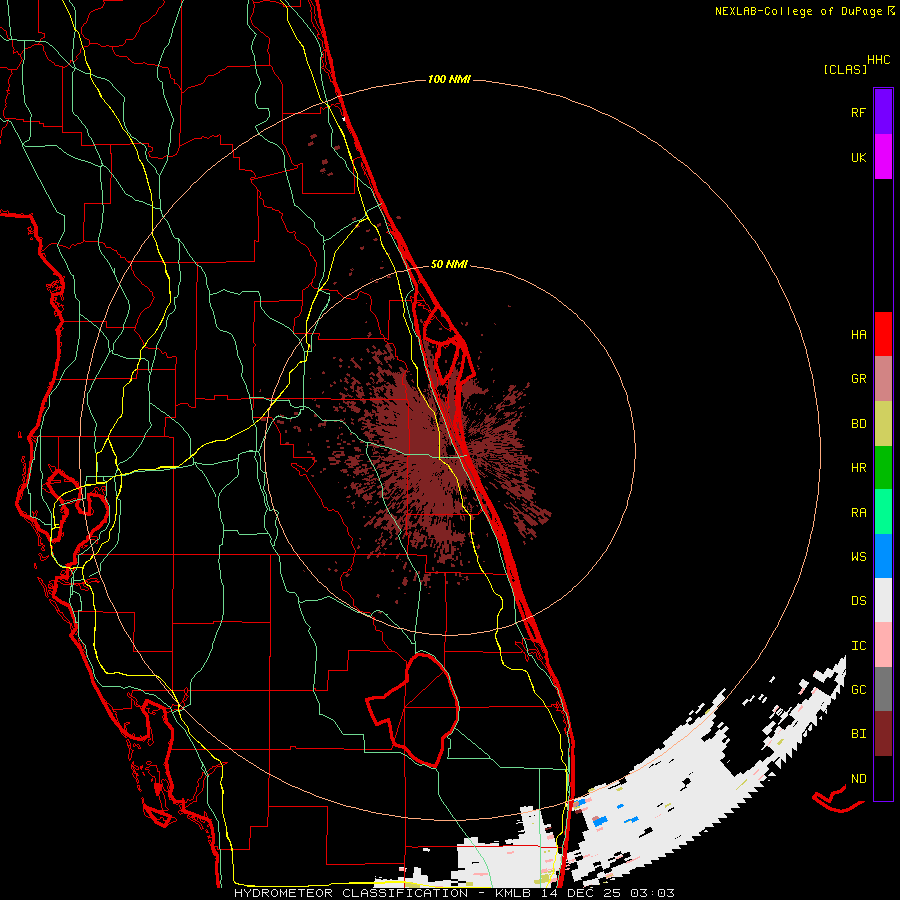The width and height of the screenshot is (900, 900).
Task: Click the IC legend label
Action: click(x=858, y=646)
